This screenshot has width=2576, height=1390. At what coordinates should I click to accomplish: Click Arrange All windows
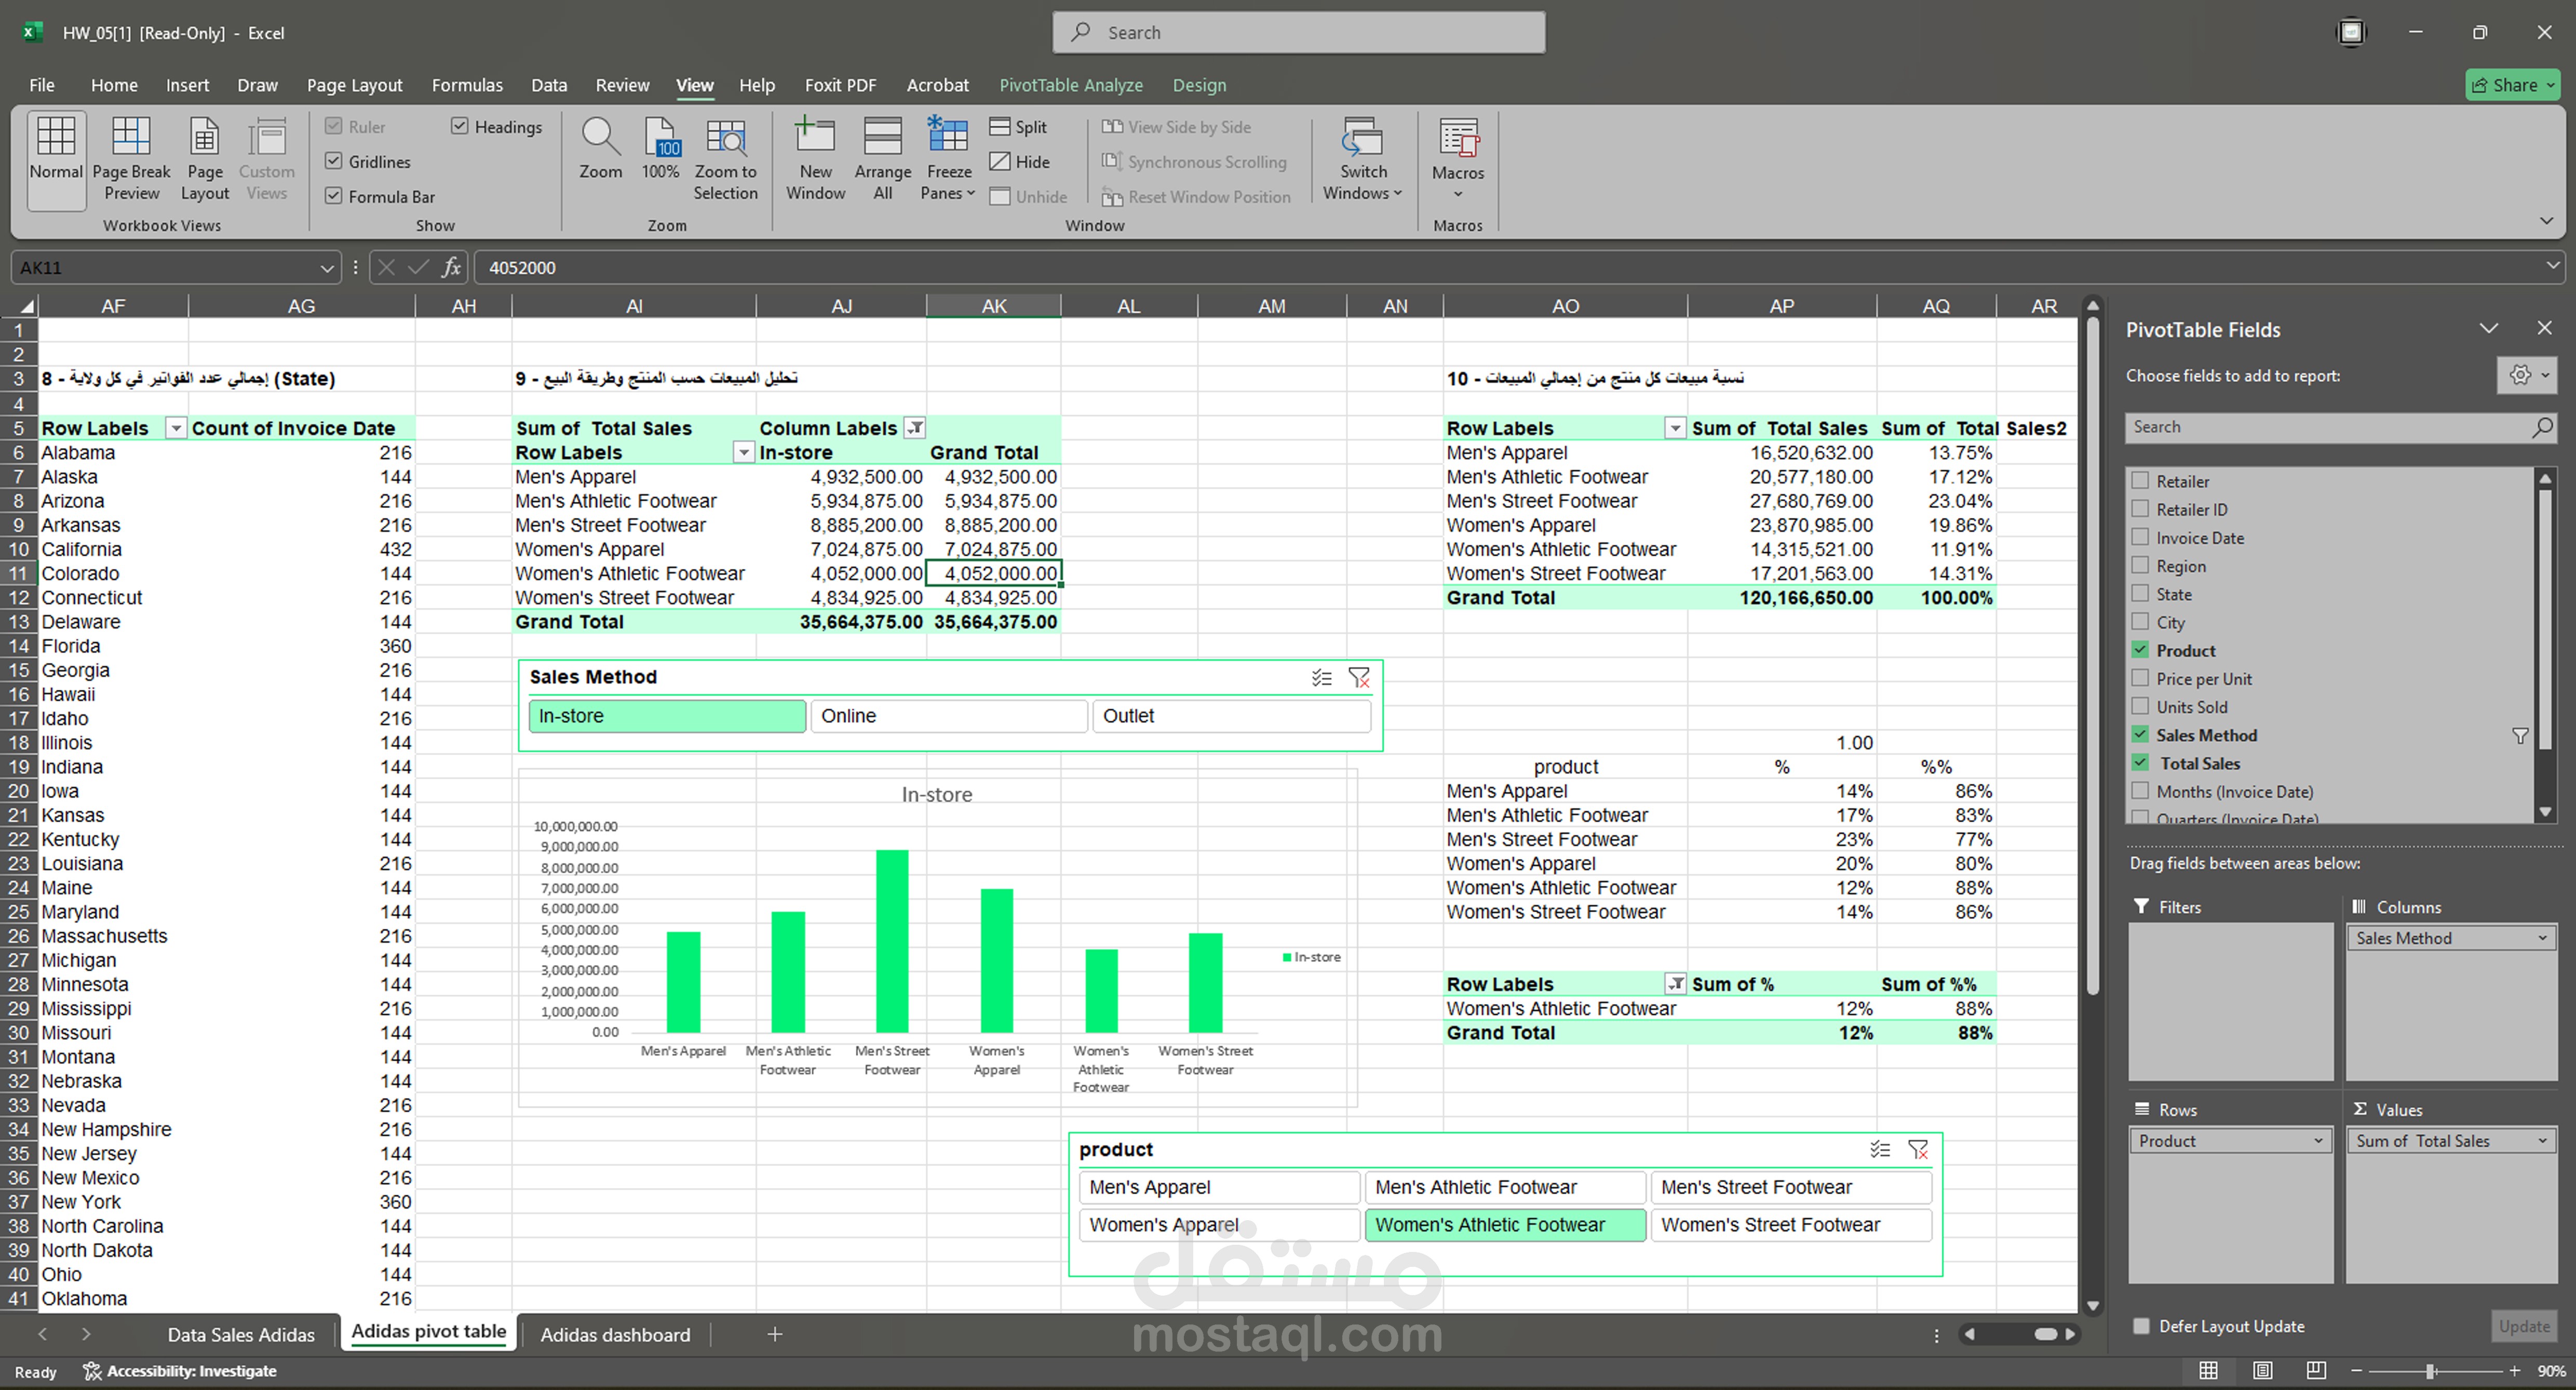(883, 158)
